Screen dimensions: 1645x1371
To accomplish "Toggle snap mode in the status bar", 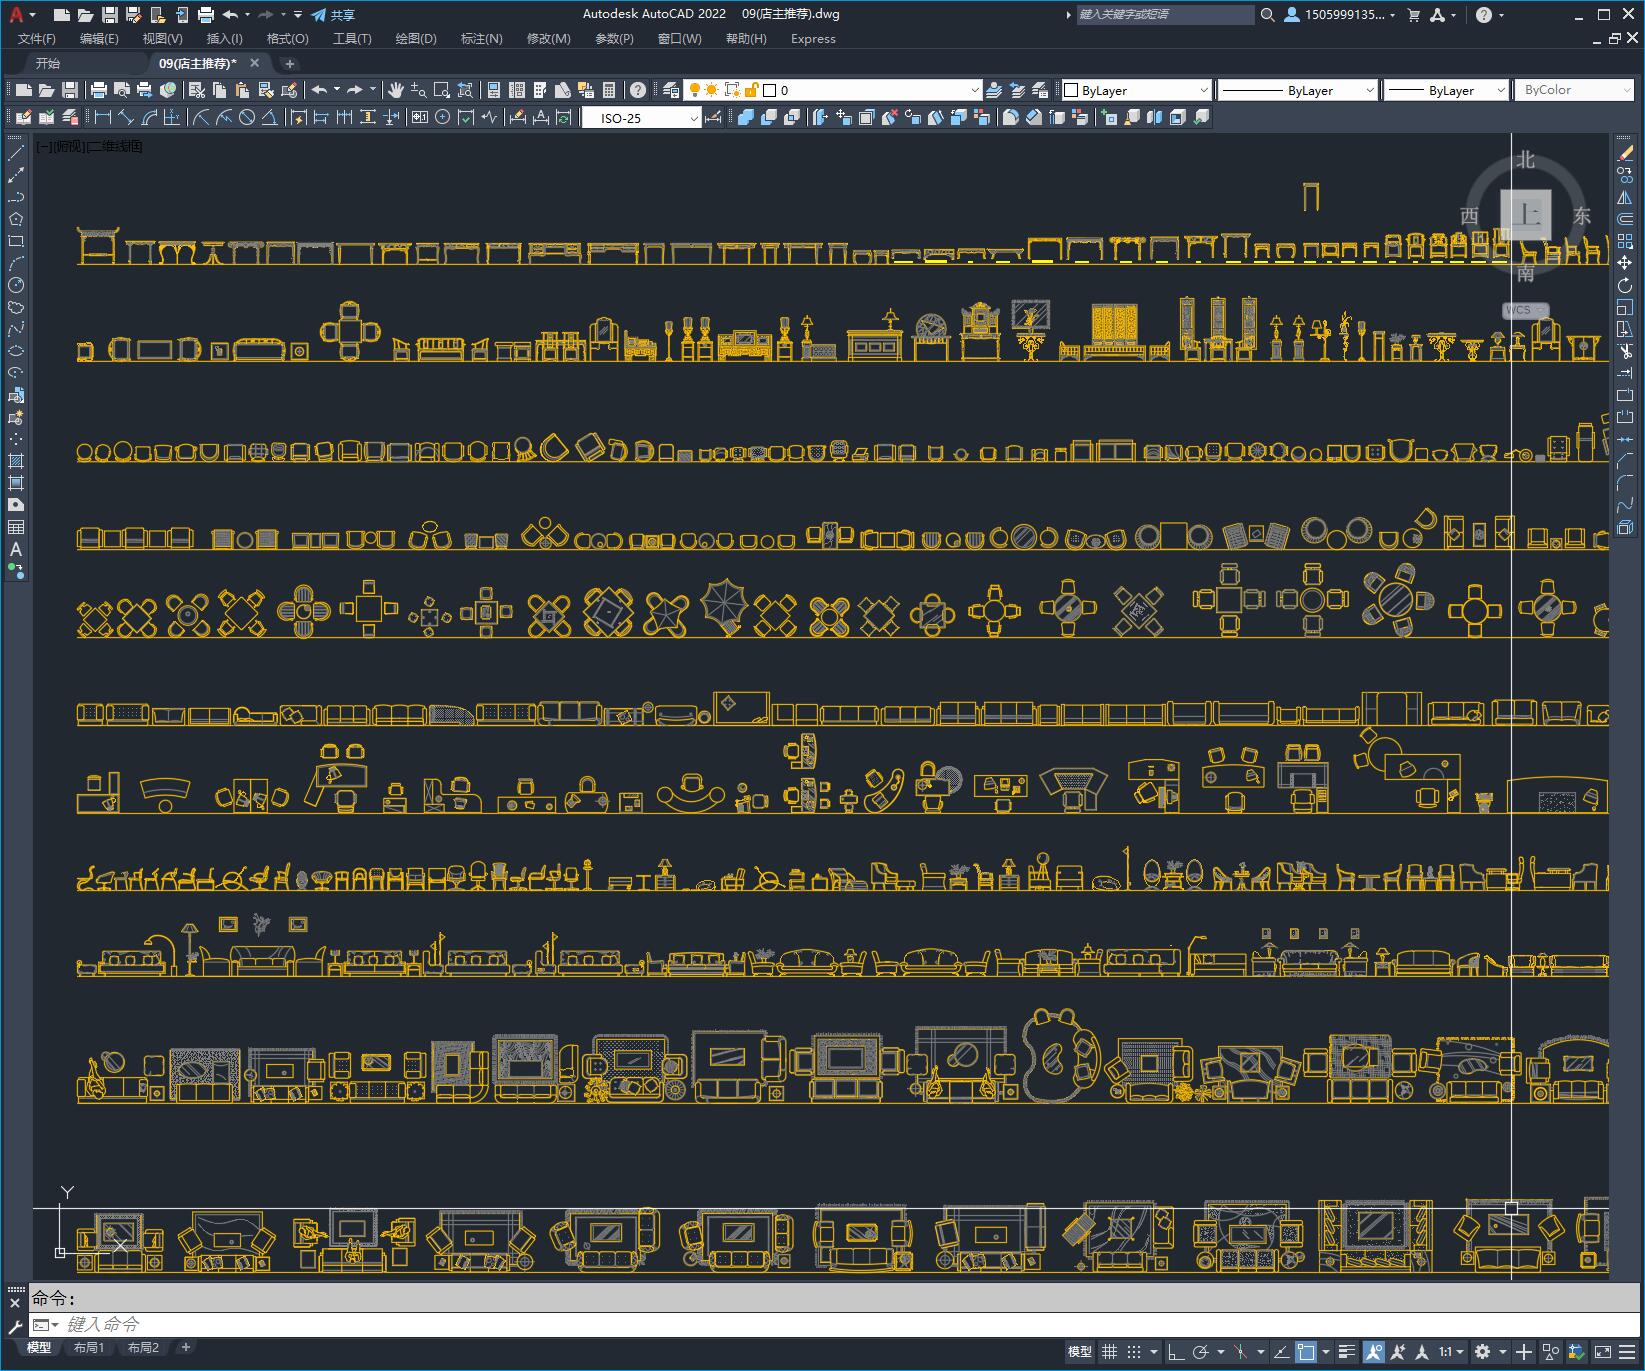I will point(1133,1352).
